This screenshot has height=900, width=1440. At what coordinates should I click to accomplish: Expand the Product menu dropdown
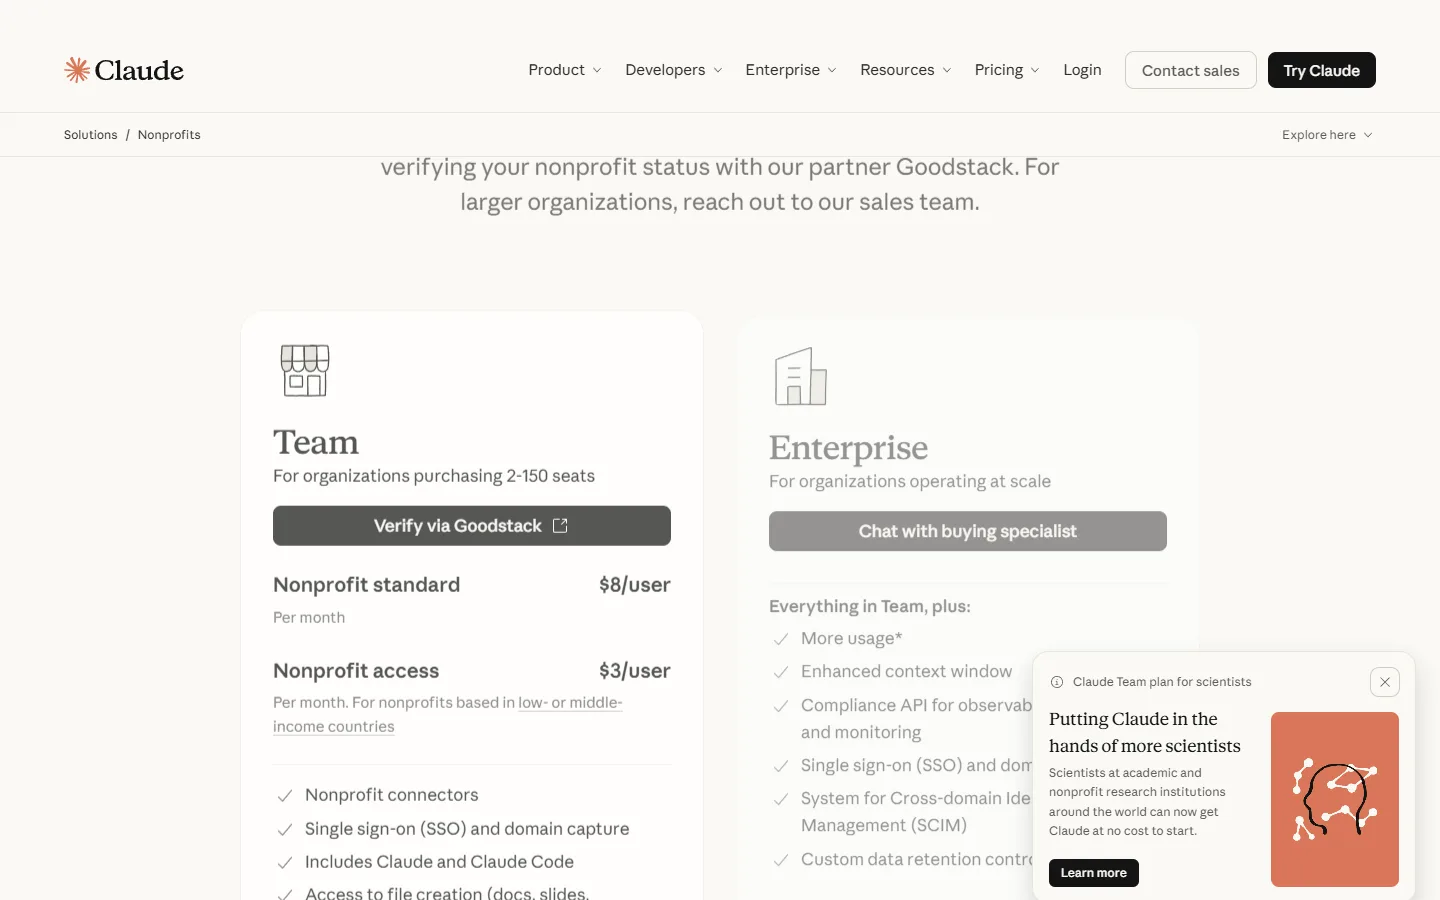click(565, 70)
